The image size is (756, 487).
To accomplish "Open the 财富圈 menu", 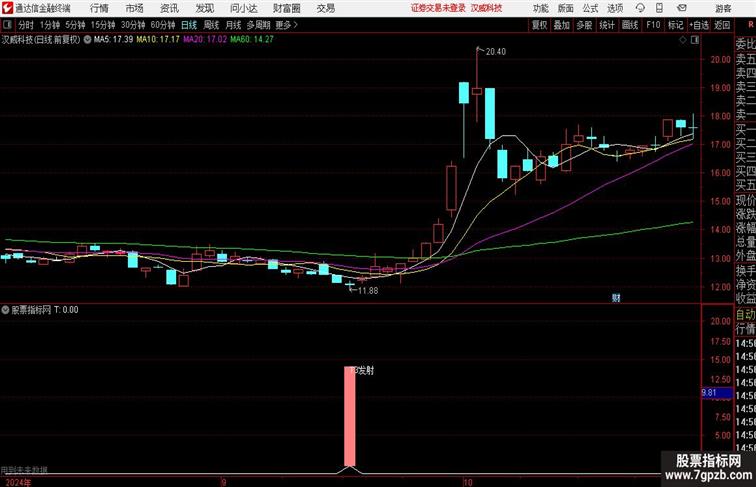I will pyautogui.click(x=286, y=8).
